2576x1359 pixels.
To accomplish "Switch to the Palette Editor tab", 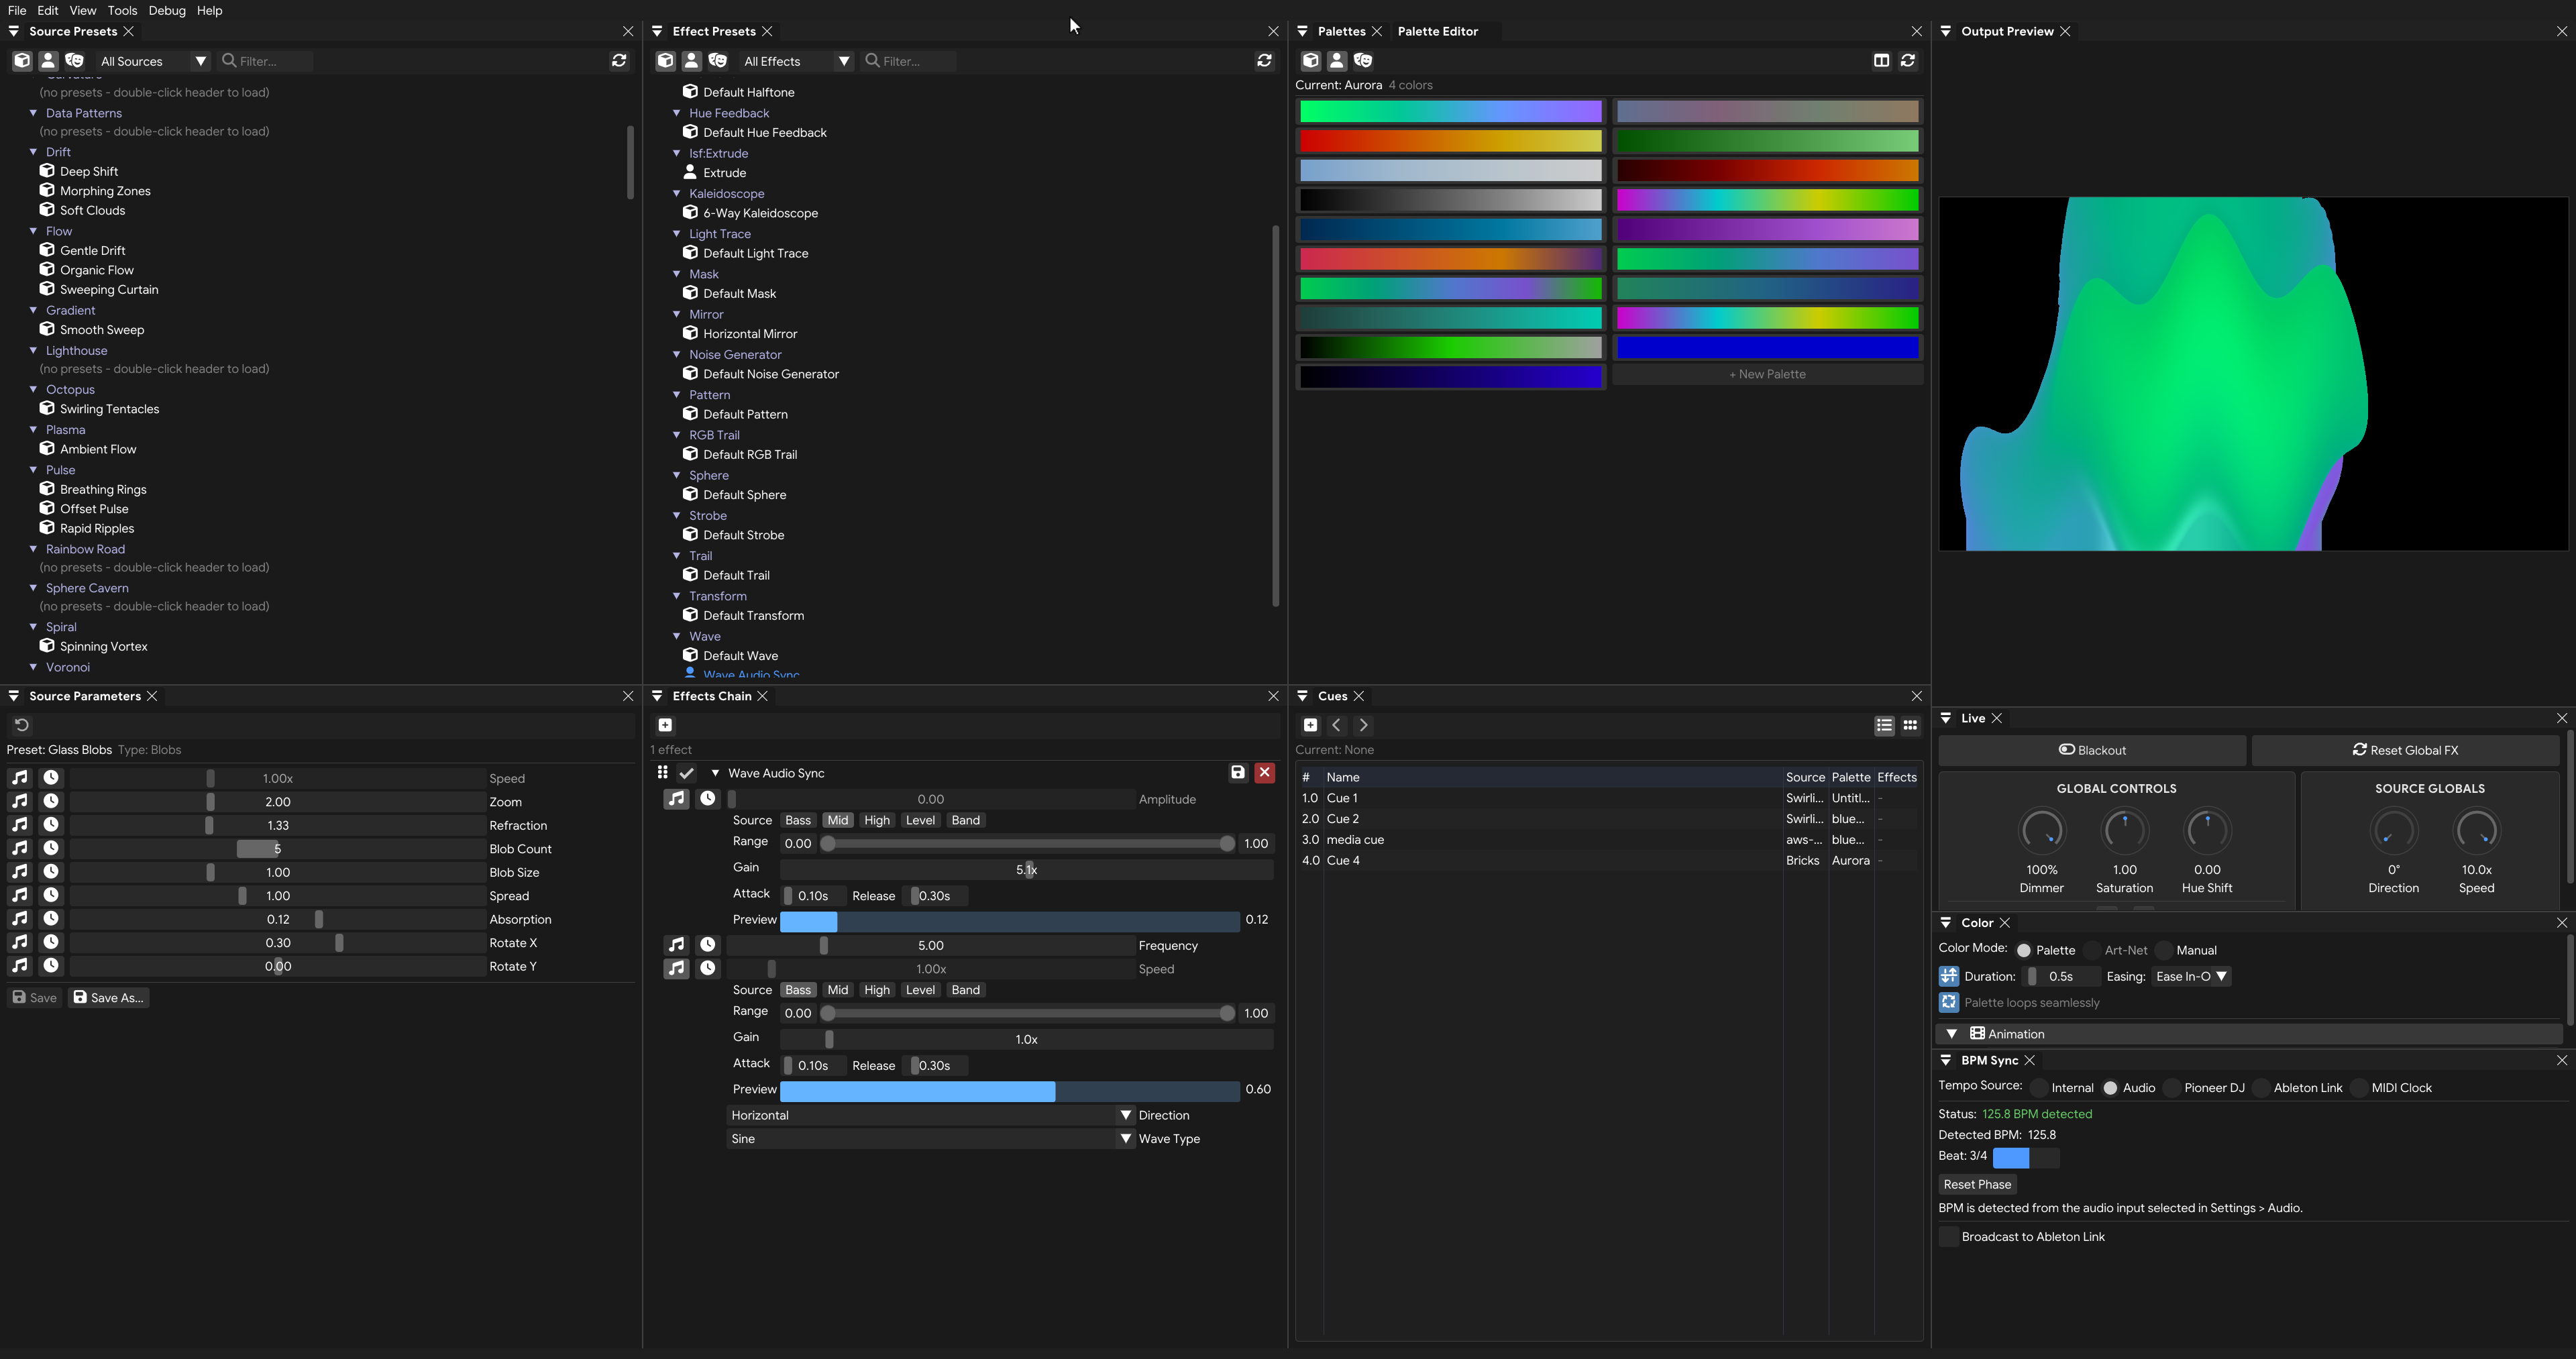I will [x=1437, y=31].
